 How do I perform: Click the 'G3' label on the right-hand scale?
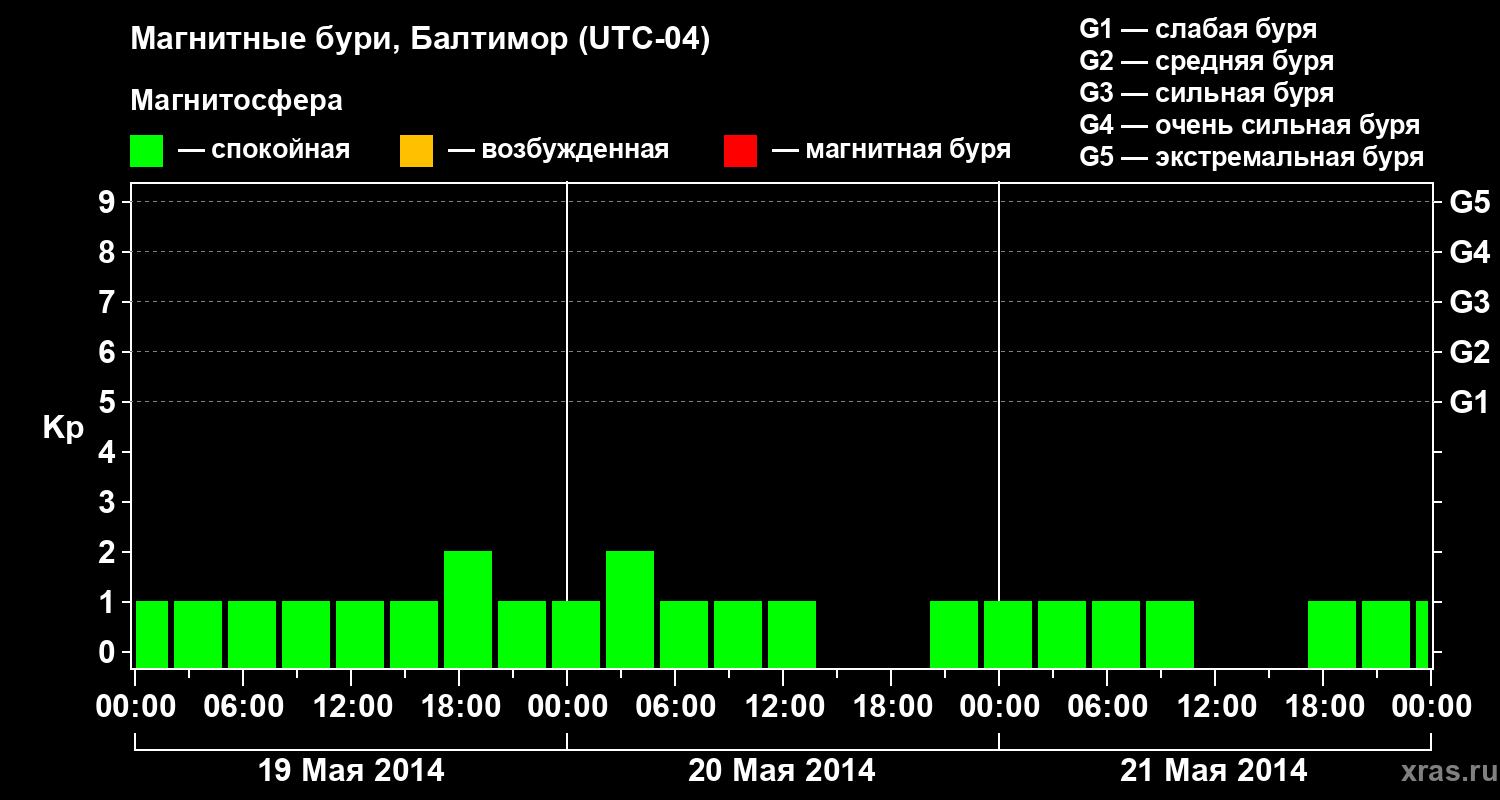(x=1470, y=302)
